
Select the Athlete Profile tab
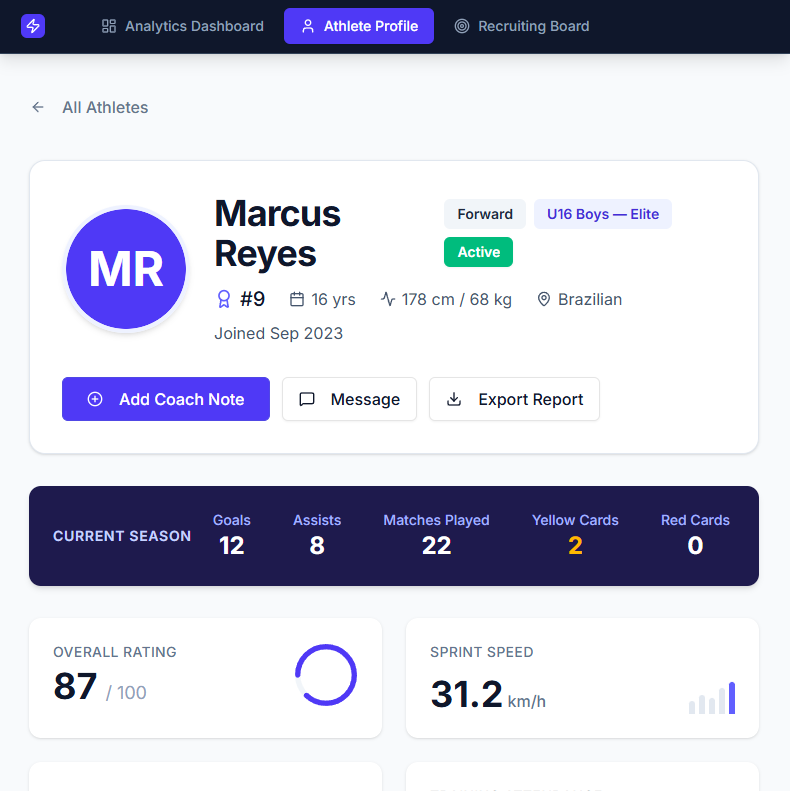click(359, 26)
